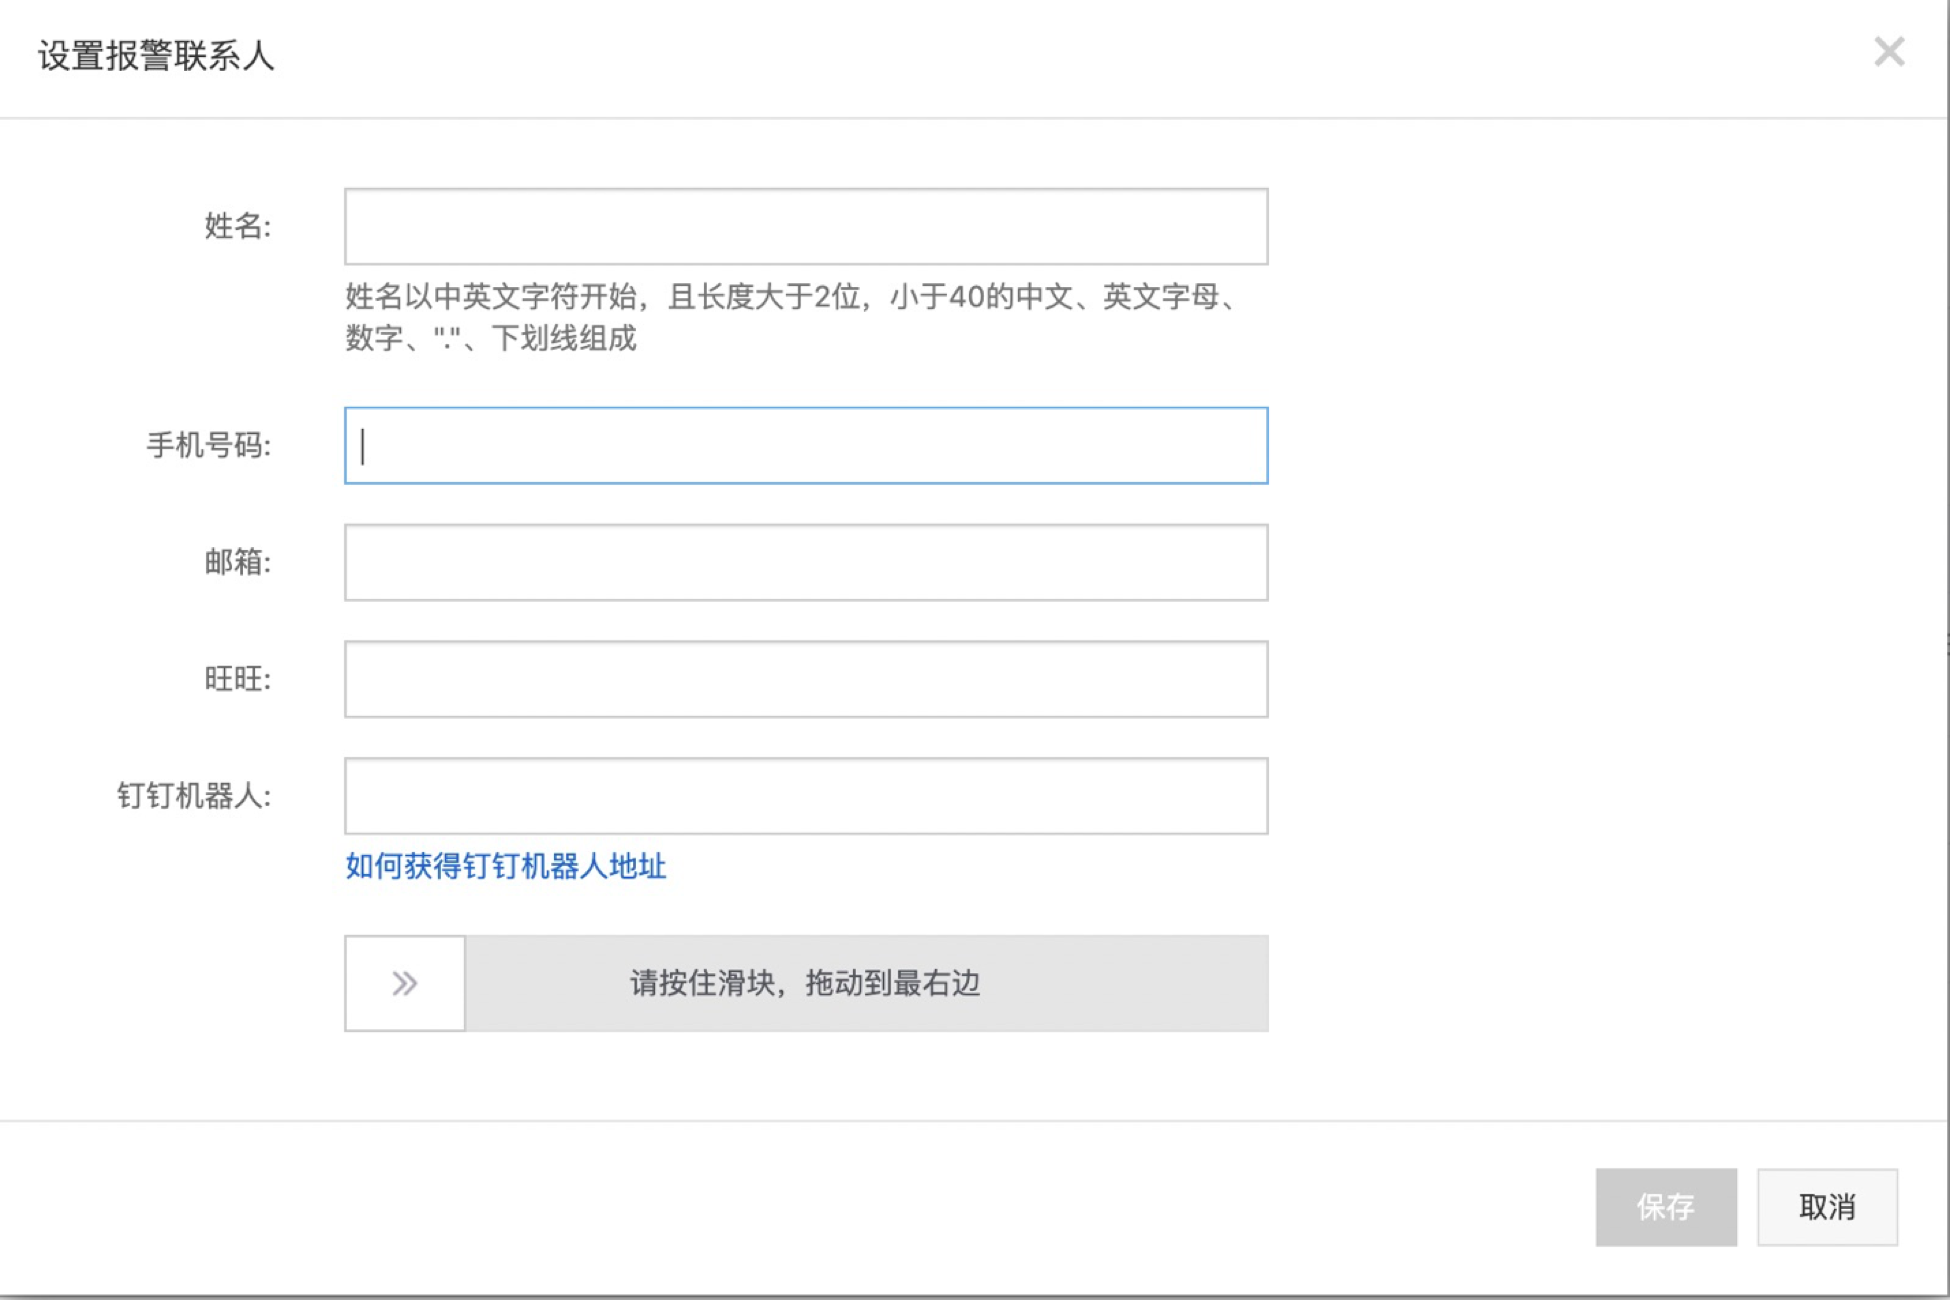Click hint line ending with 下划线组成
Image resolution: width=1950 pixels, height=1300 pixels.
[490, 339]
